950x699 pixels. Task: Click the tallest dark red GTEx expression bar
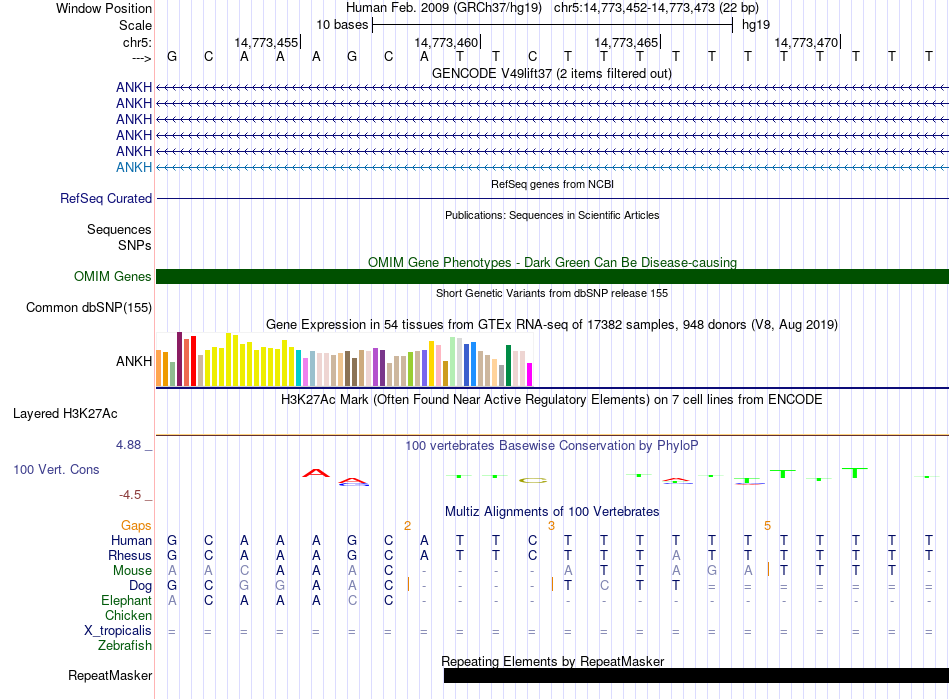tap(179, 359)
